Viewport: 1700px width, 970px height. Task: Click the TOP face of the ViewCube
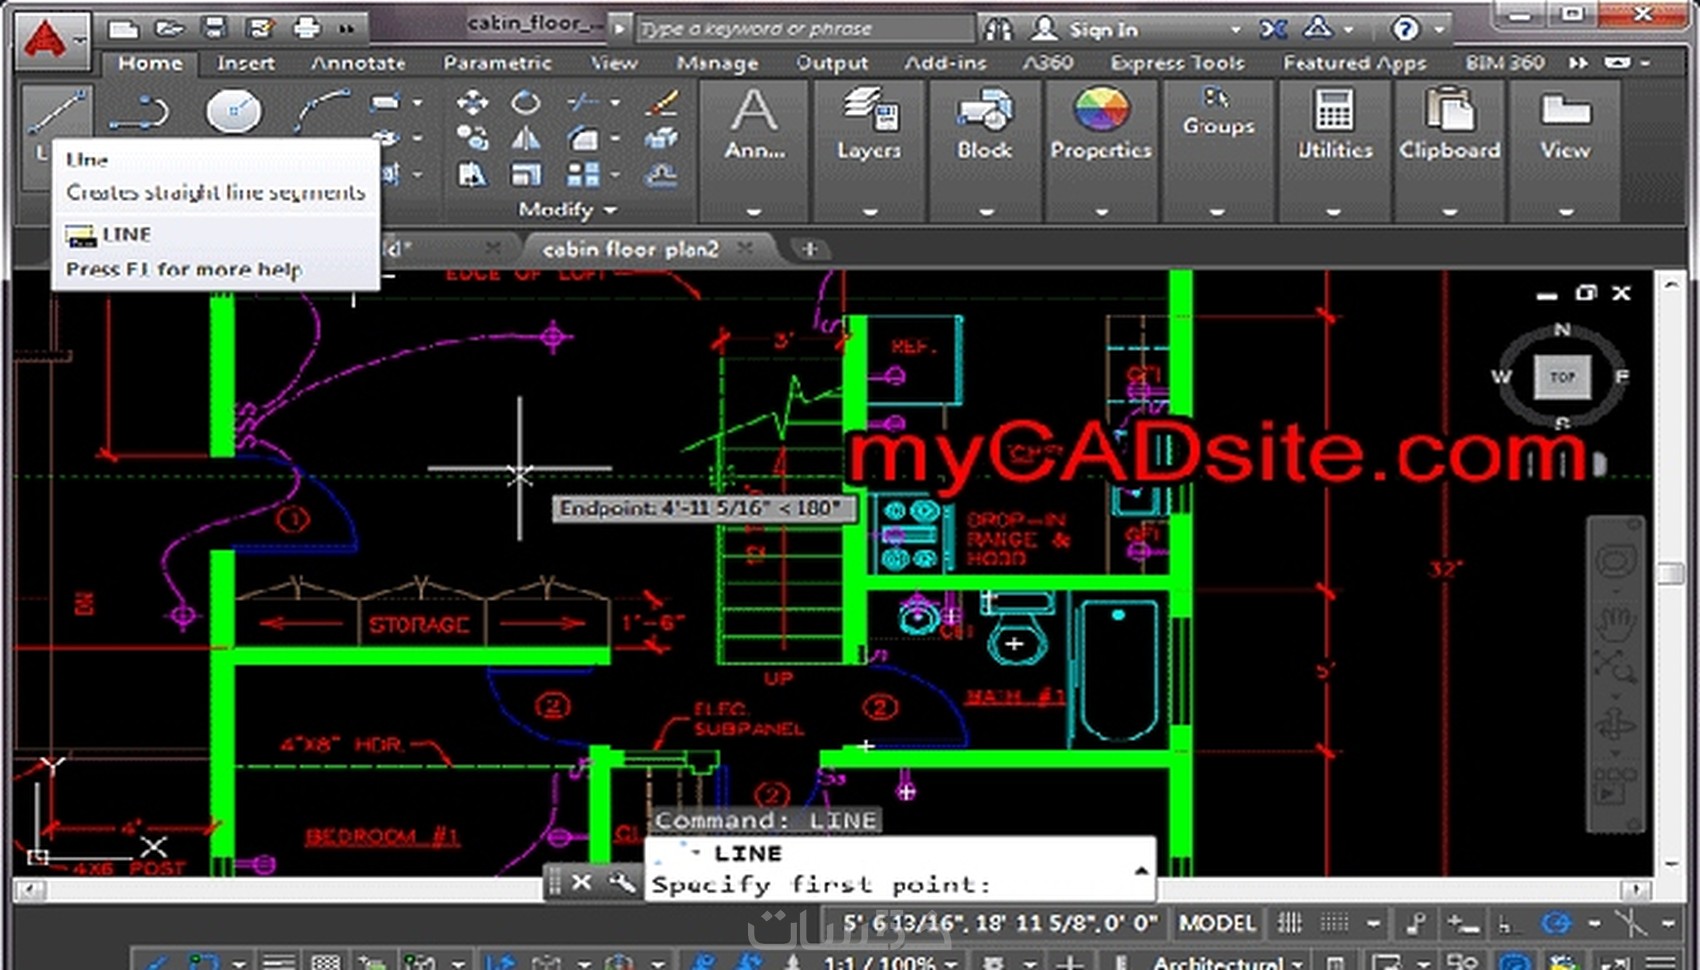pyautogui.click(x=1562, y=377)
